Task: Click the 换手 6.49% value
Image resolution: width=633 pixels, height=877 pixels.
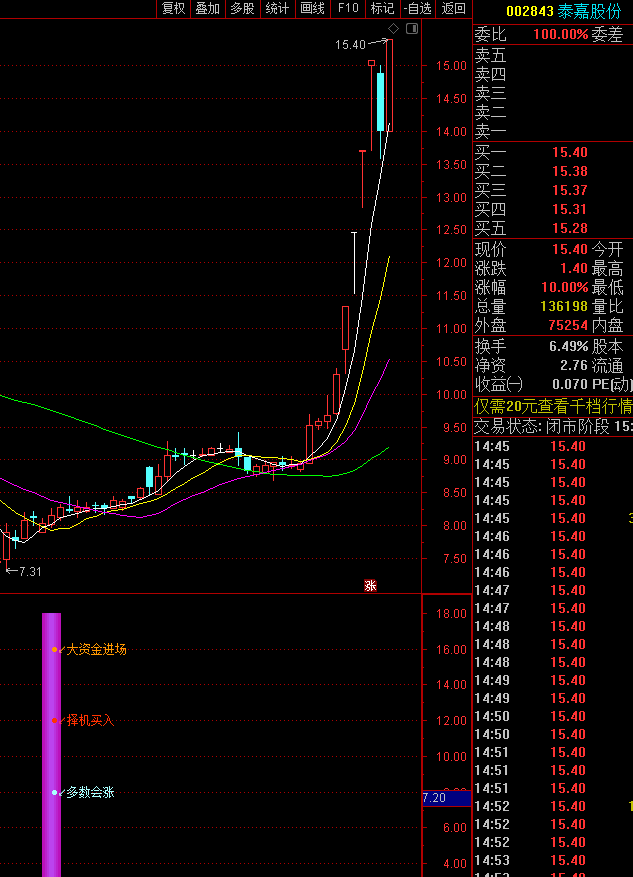Action: (569, 346)
